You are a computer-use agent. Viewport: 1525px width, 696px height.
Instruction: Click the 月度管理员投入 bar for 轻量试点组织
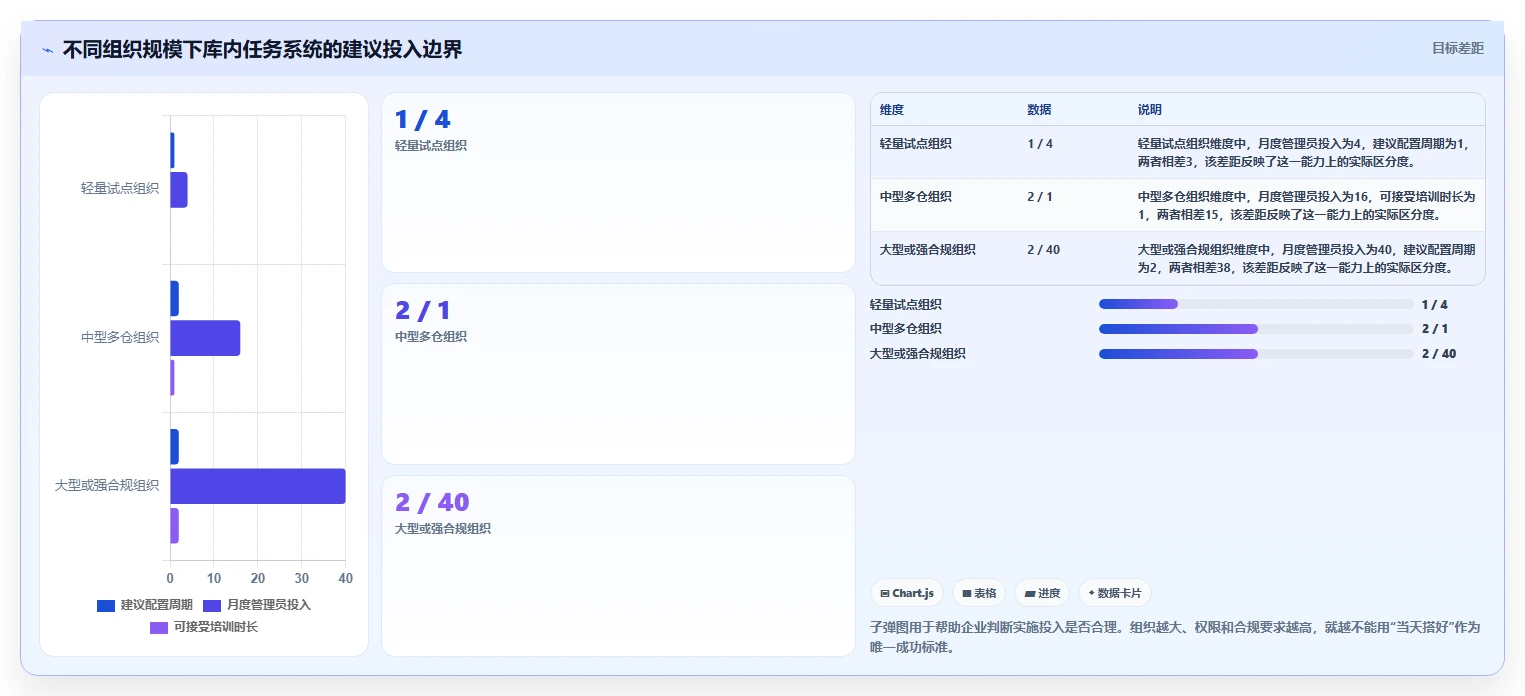[179, 190]
